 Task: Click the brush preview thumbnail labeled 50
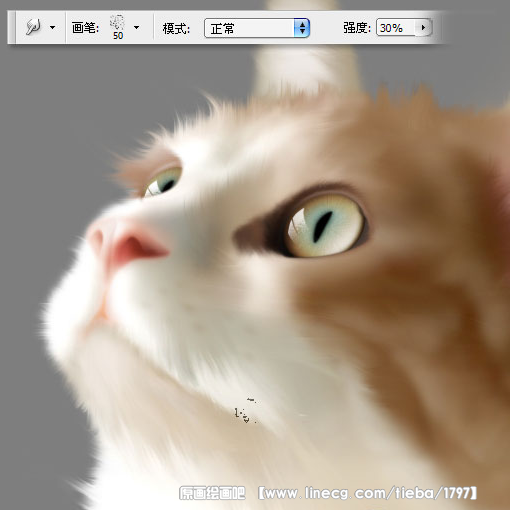[117, 27]
